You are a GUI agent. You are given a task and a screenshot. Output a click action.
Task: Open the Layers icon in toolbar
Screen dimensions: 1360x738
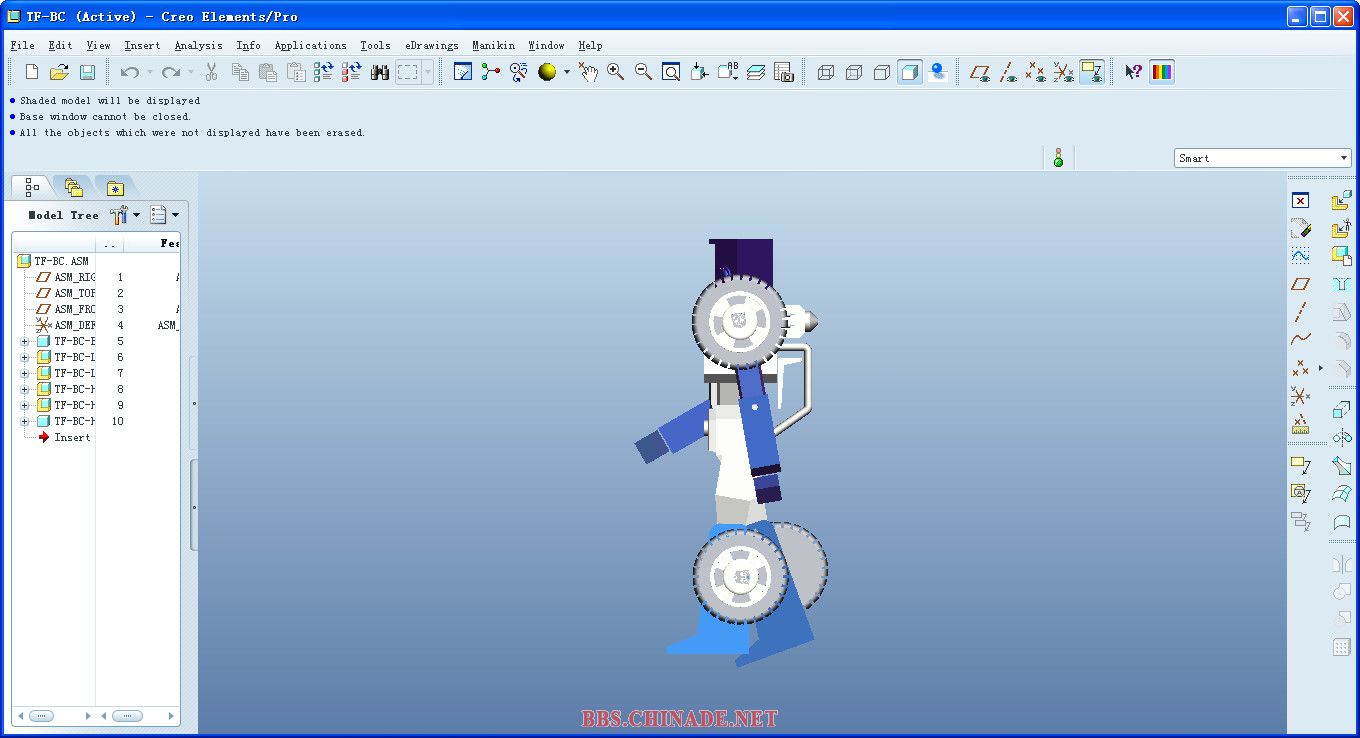point(756,72)
